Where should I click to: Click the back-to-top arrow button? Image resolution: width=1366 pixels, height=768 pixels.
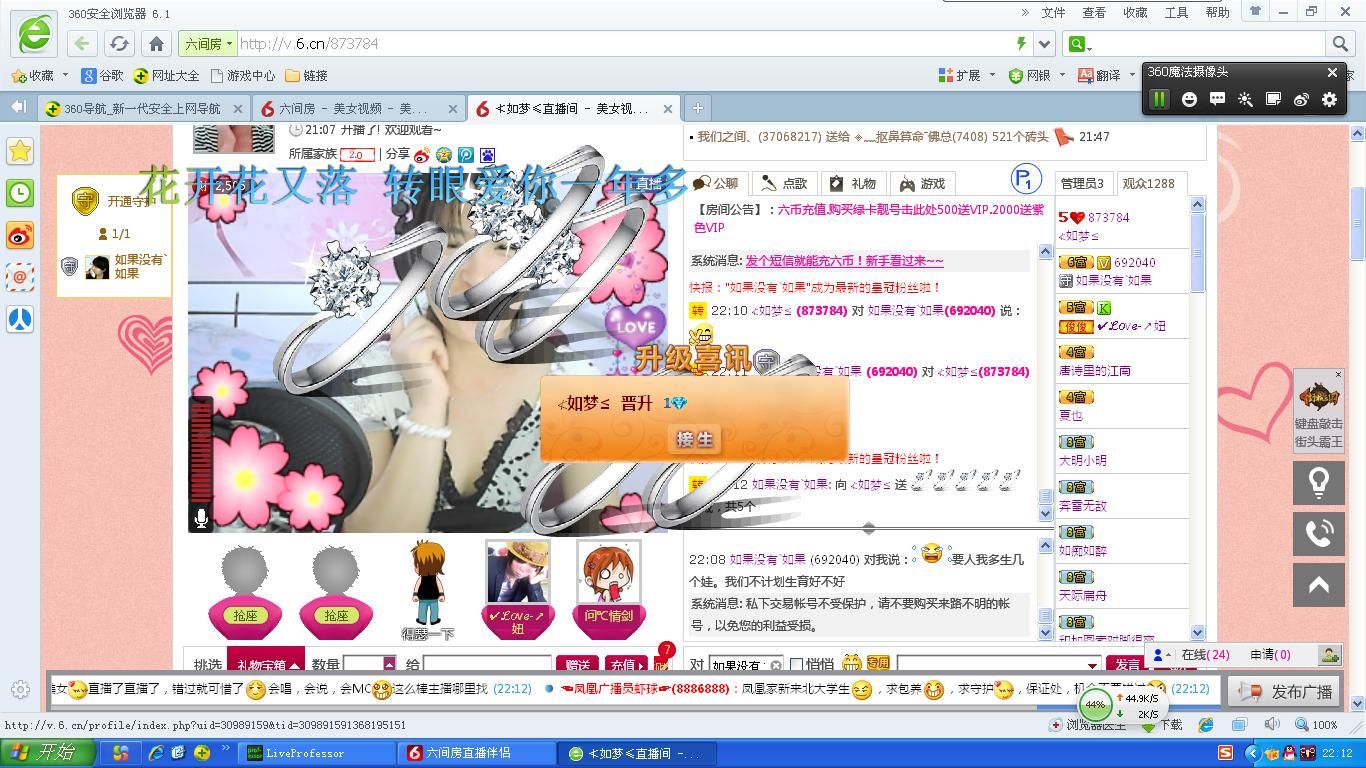1319,585
